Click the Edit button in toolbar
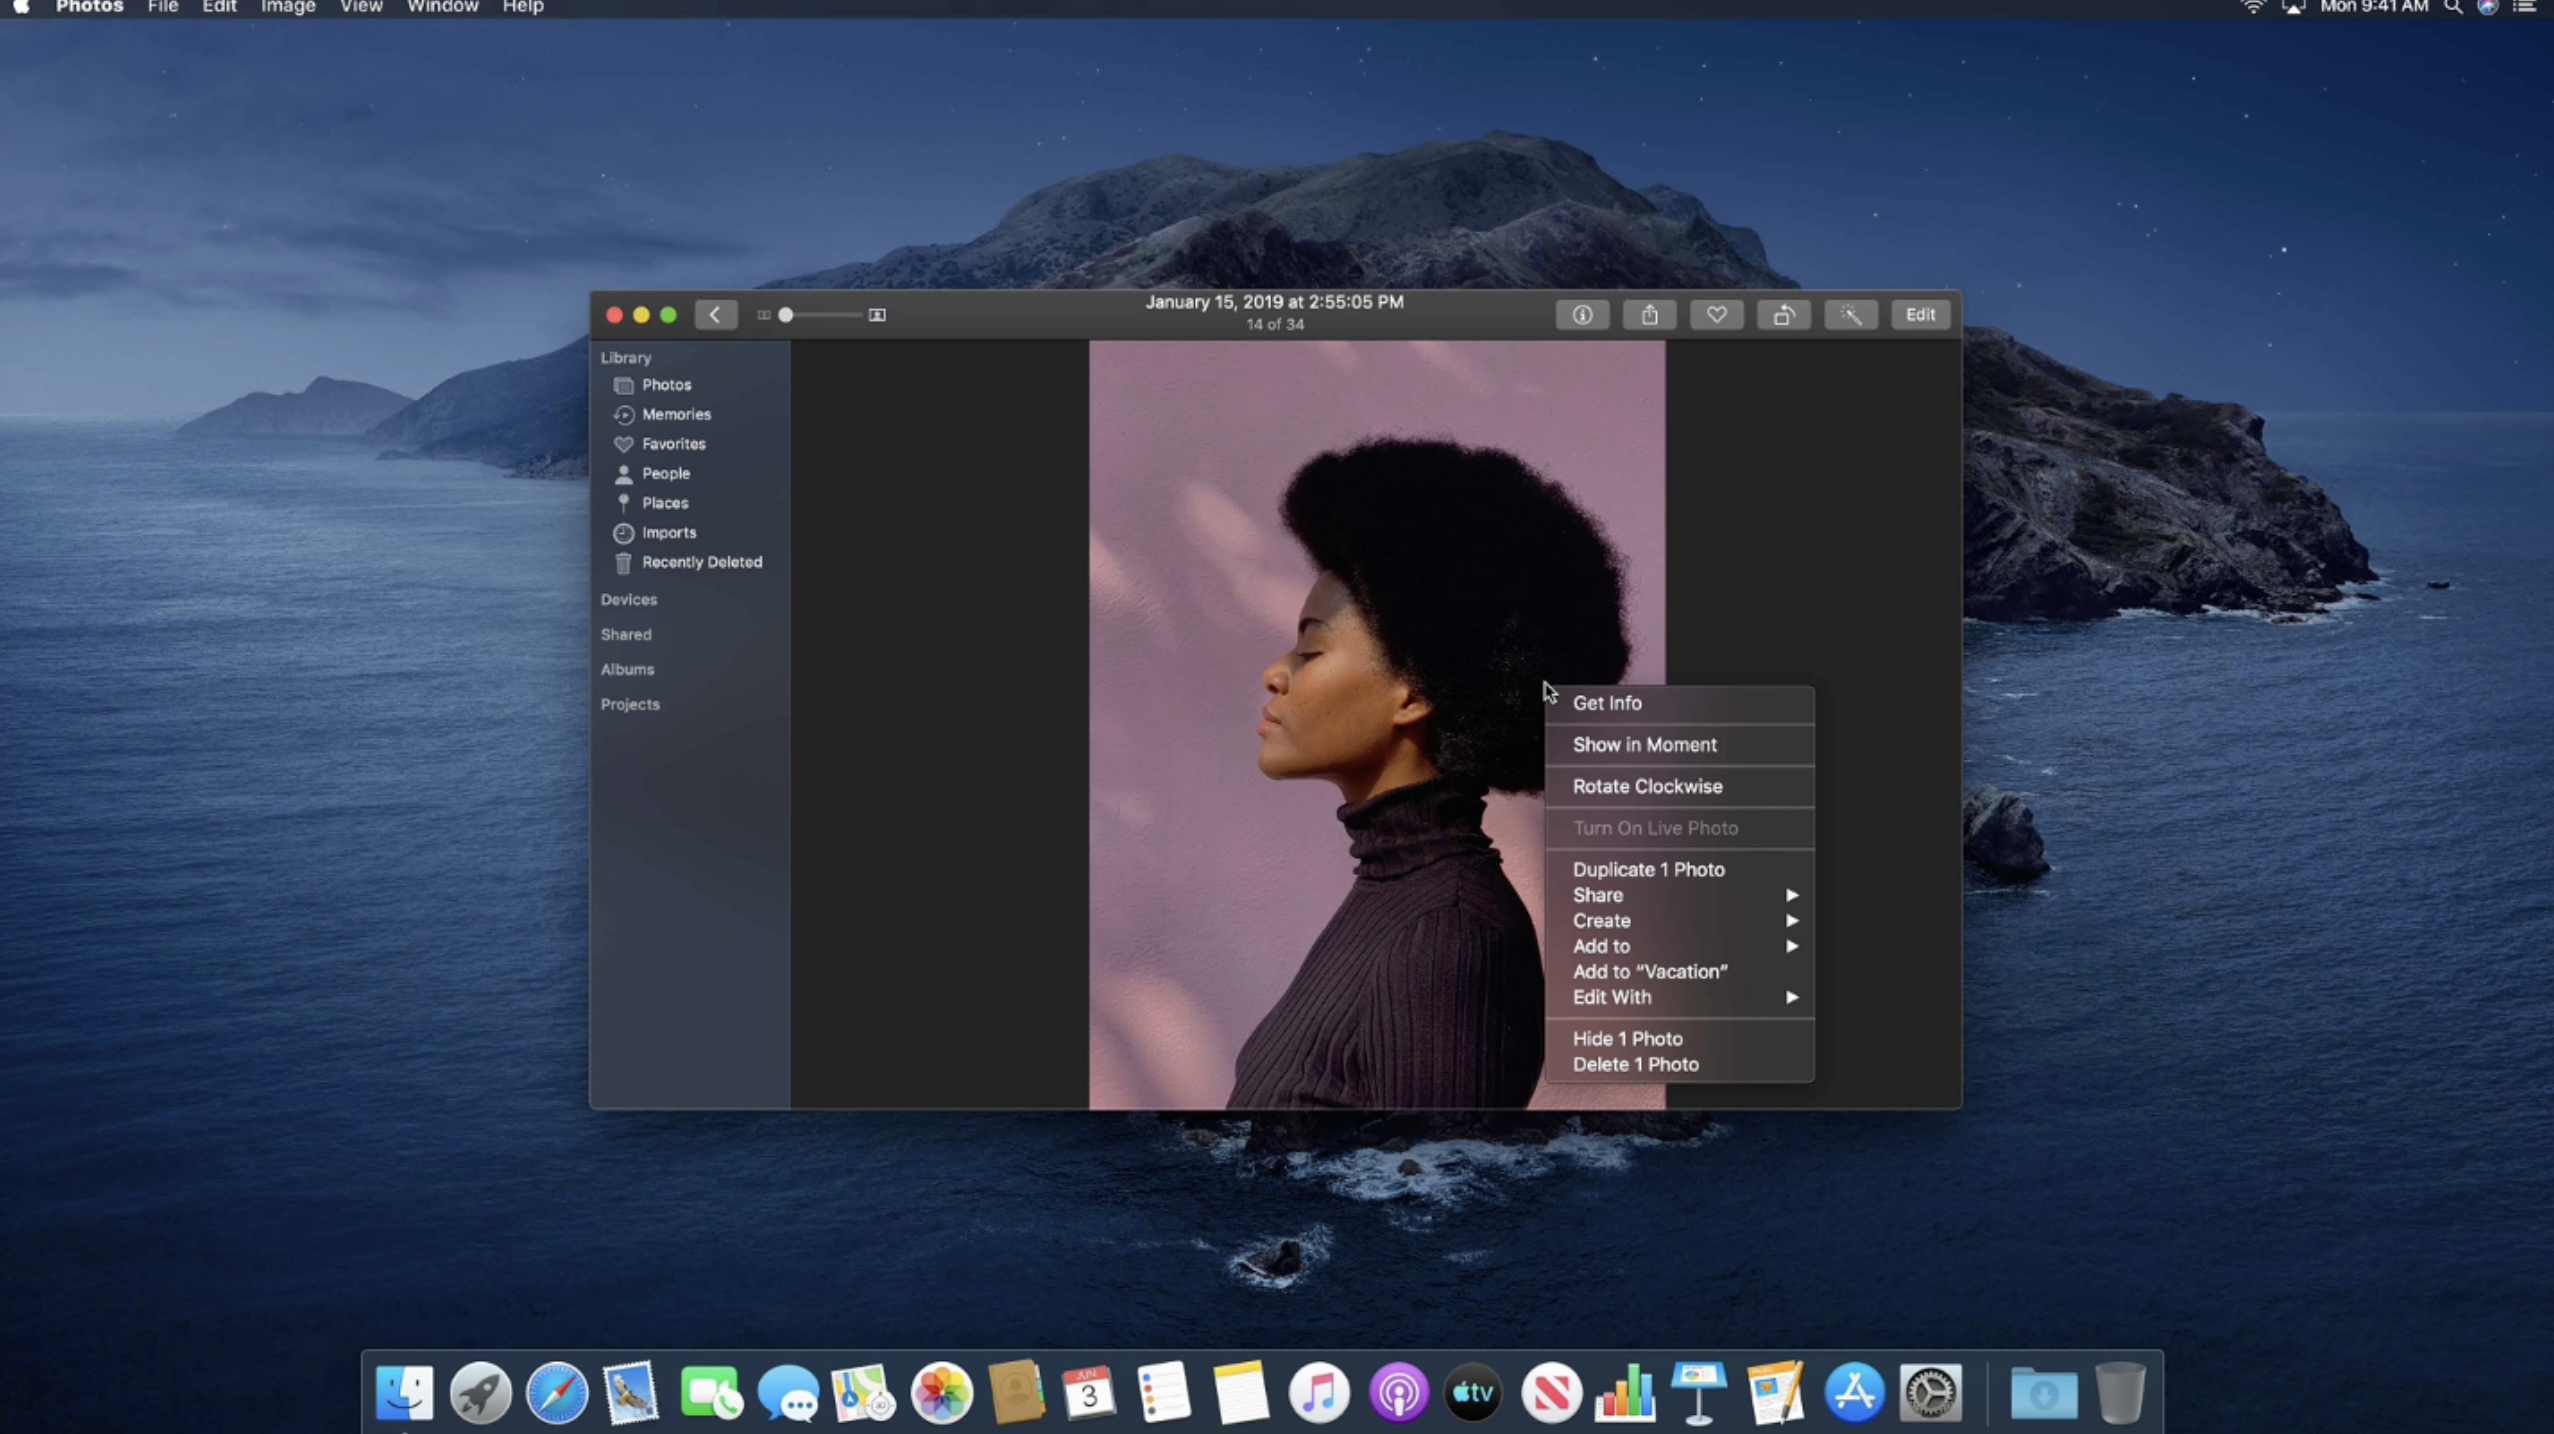 click(x=1919, y=315)
